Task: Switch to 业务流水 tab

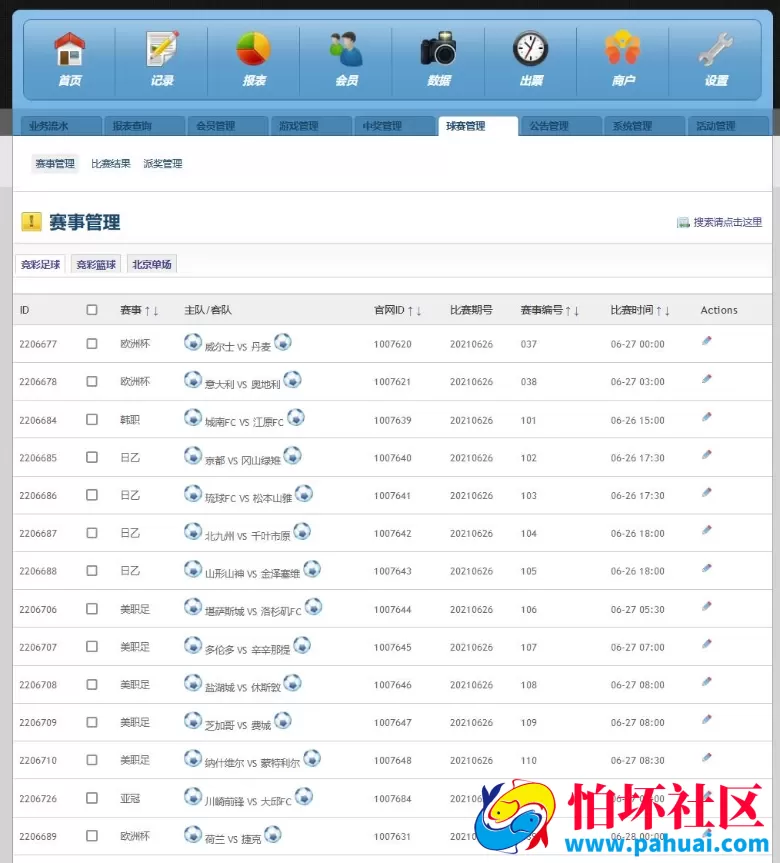Action: [61, 126]
